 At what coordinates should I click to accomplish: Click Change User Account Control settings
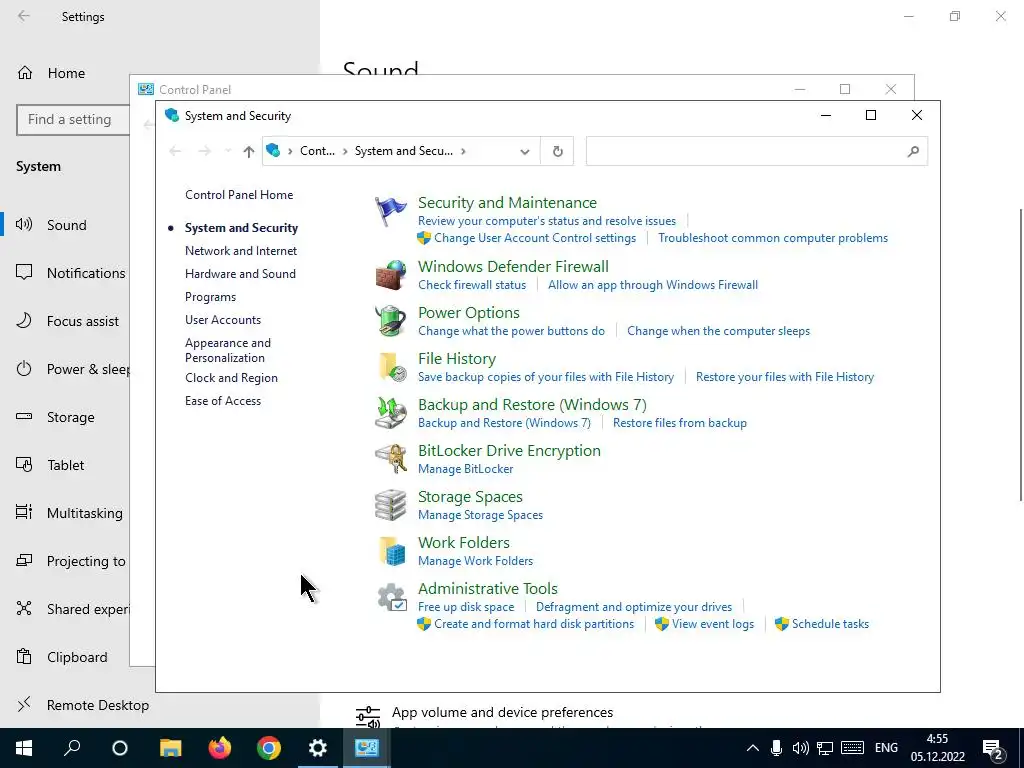click(535, 238)
